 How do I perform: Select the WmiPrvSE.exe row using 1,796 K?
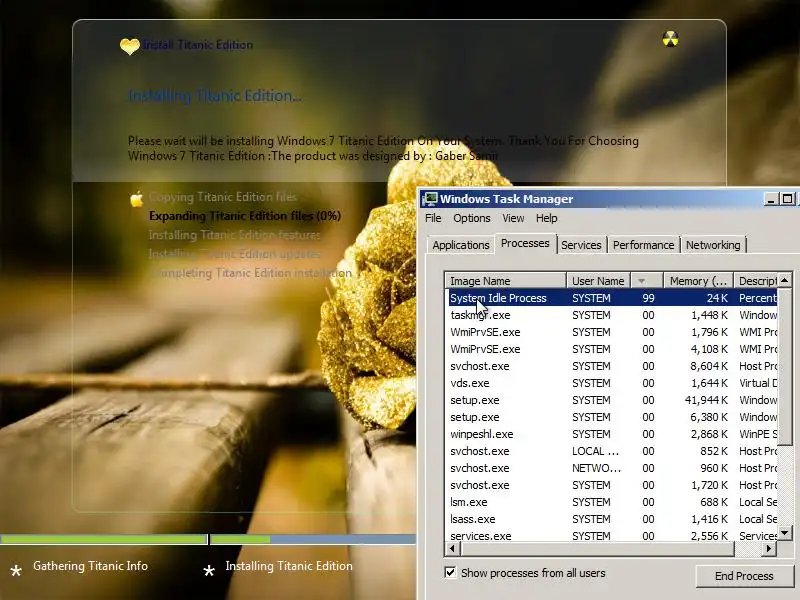click(x=612, y=332)
